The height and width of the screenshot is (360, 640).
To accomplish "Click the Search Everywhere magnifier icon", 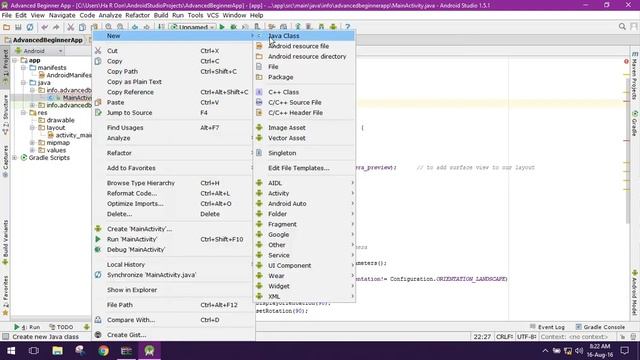I will point(622,27).
